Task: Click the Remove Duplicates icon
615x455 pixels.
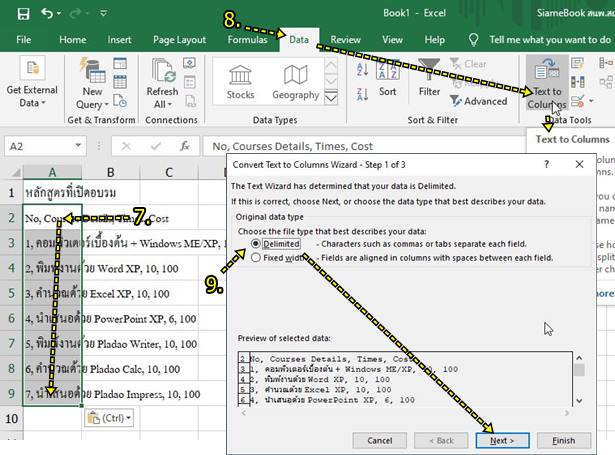Action: 577,82
